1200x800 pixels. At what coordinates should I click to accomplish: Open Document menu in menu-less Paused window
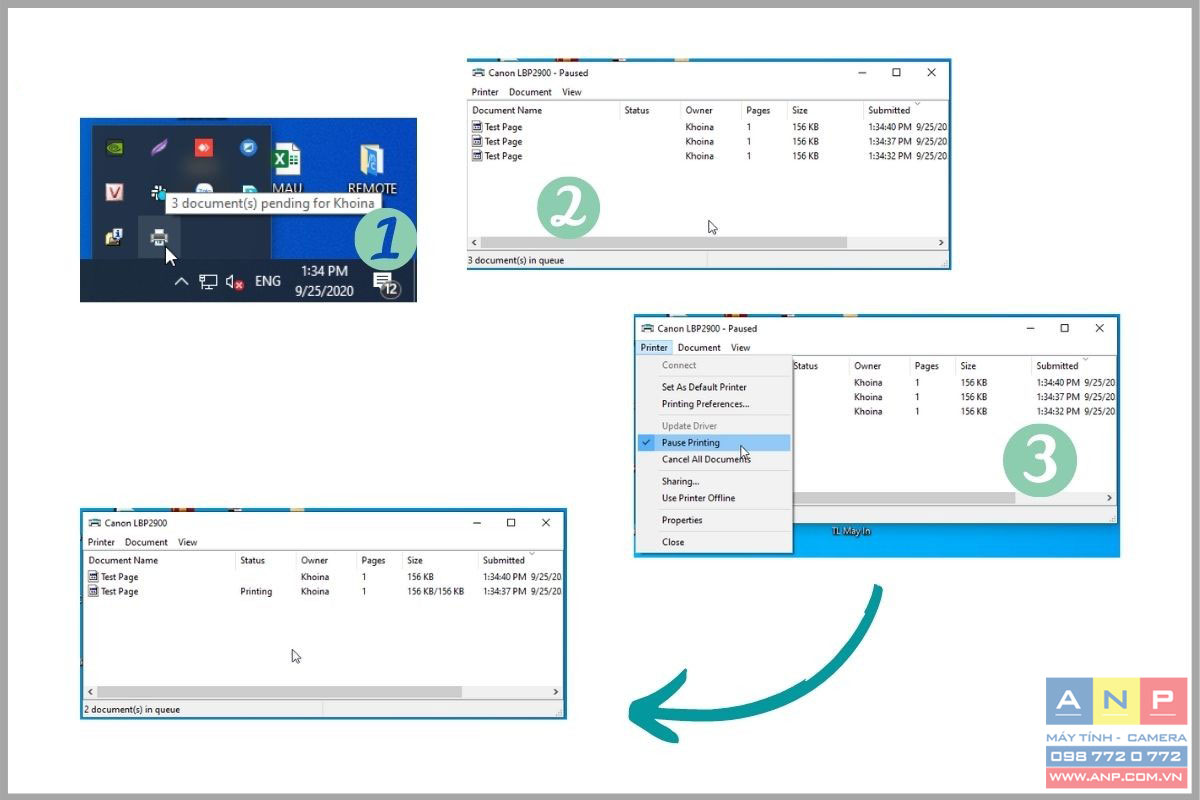(530, 92)
